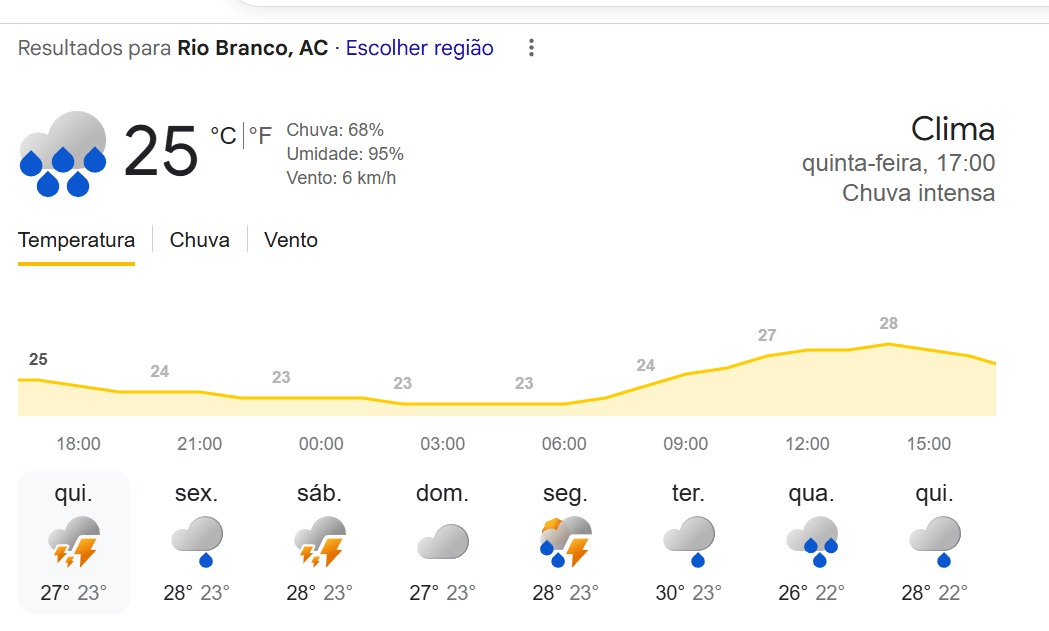Viewport: 1049px width, 631px height.
Task: Click the heavy rain current weather icon
Action: tap(63, 153)
